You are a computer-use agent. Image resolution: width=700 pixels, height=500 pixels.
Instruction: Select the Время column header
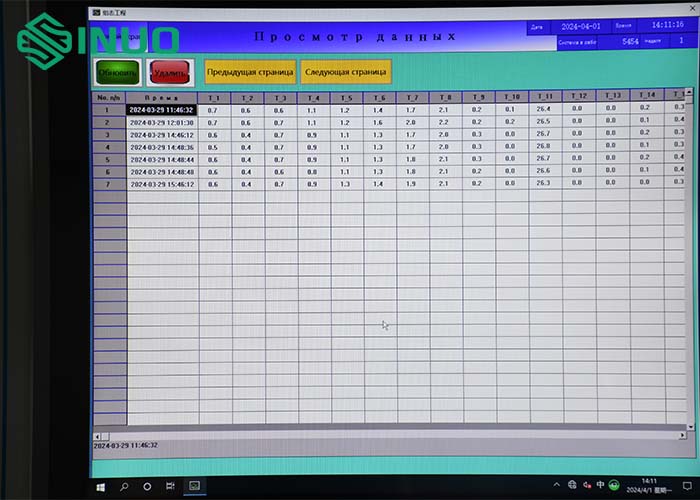pos(162,97)
